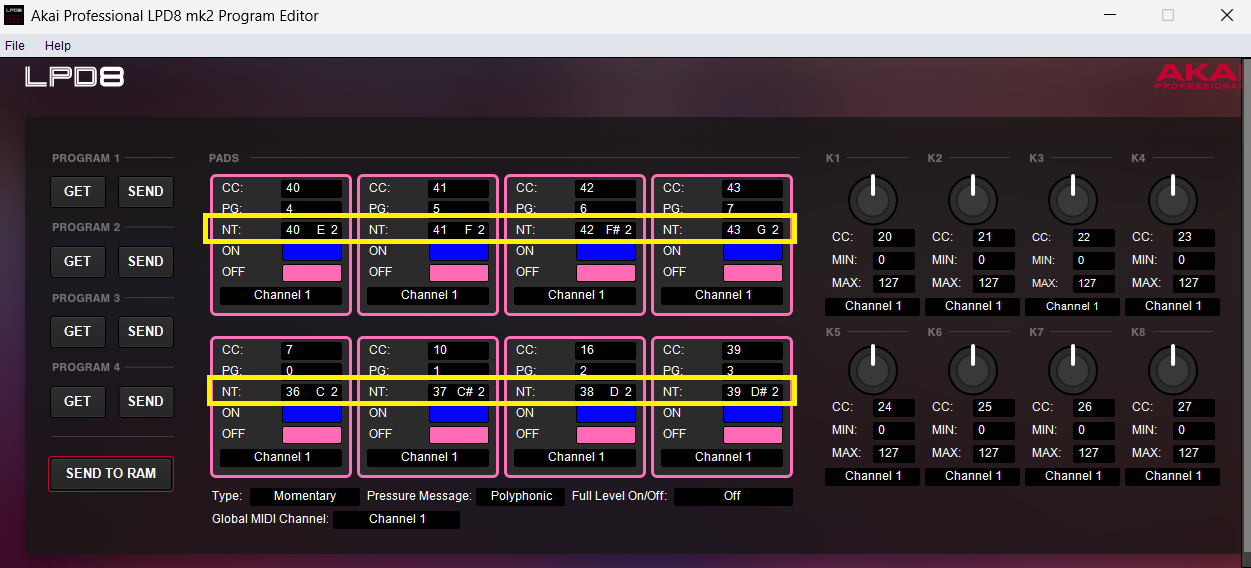The image size is (1251, 568).
Task: Open channel dropdown under knob K8
Action: pos(1172,476)
